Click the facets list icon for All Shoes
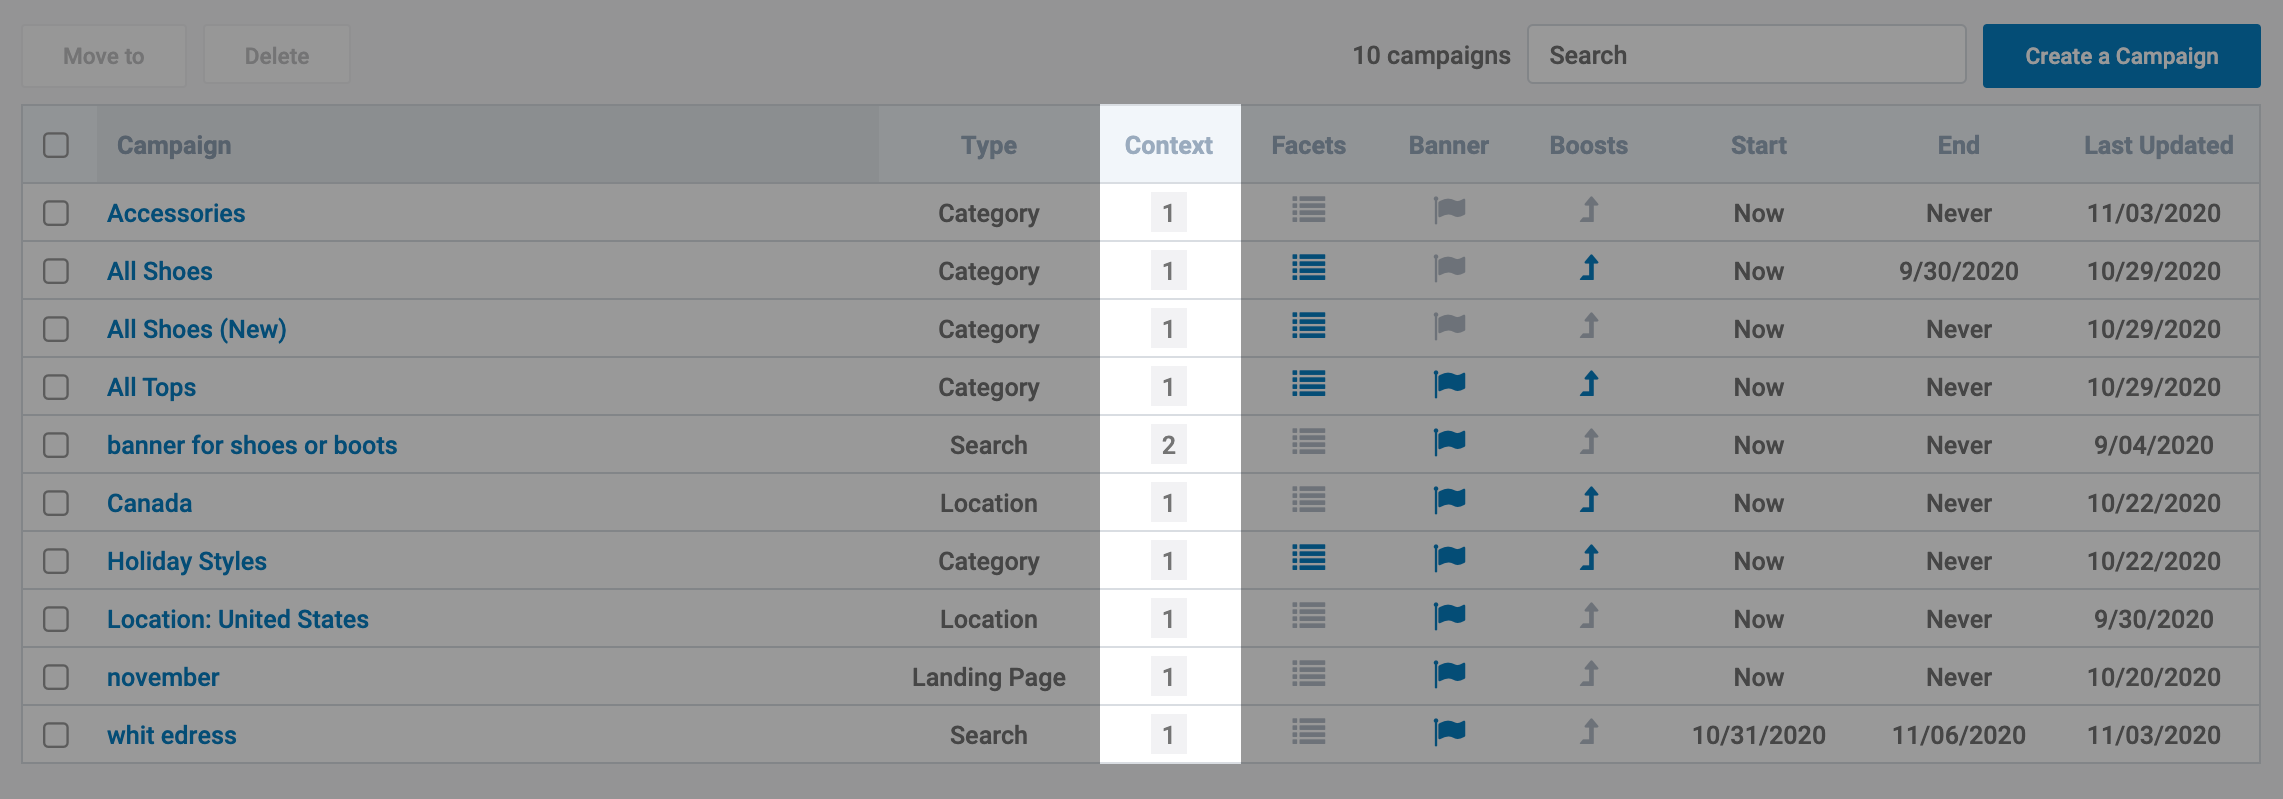2283x799 pixels. [1308, 268]
